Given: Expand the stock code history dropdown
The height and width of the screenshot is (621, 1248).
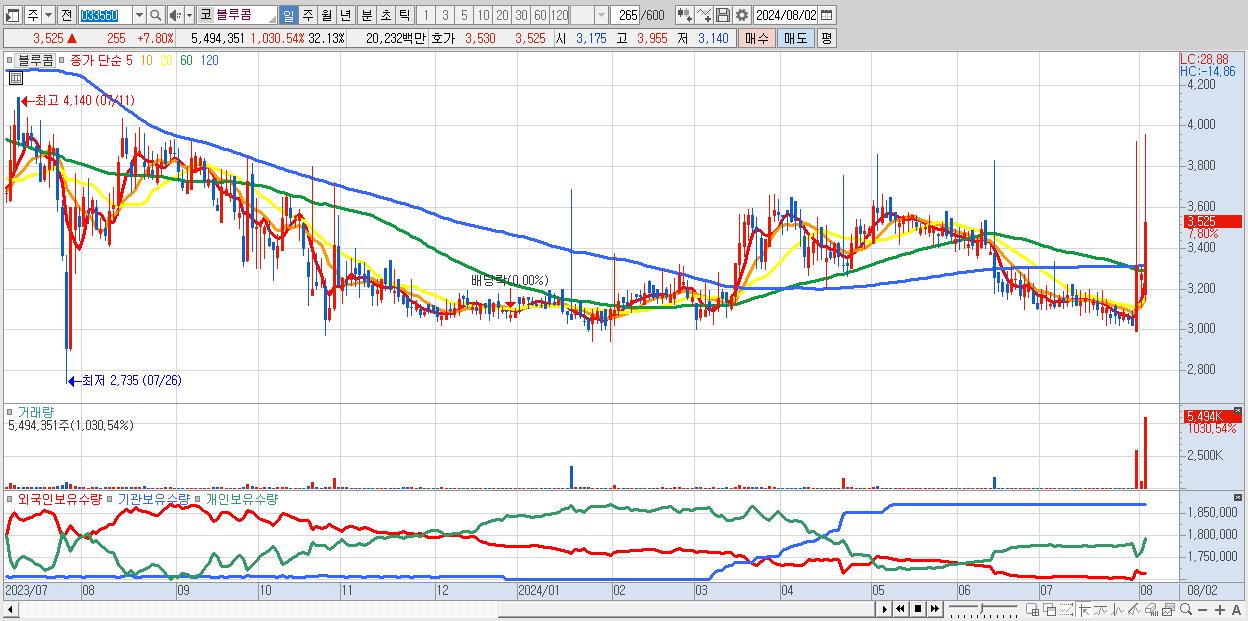Looking at the screenshot, I should pos(139,15).
